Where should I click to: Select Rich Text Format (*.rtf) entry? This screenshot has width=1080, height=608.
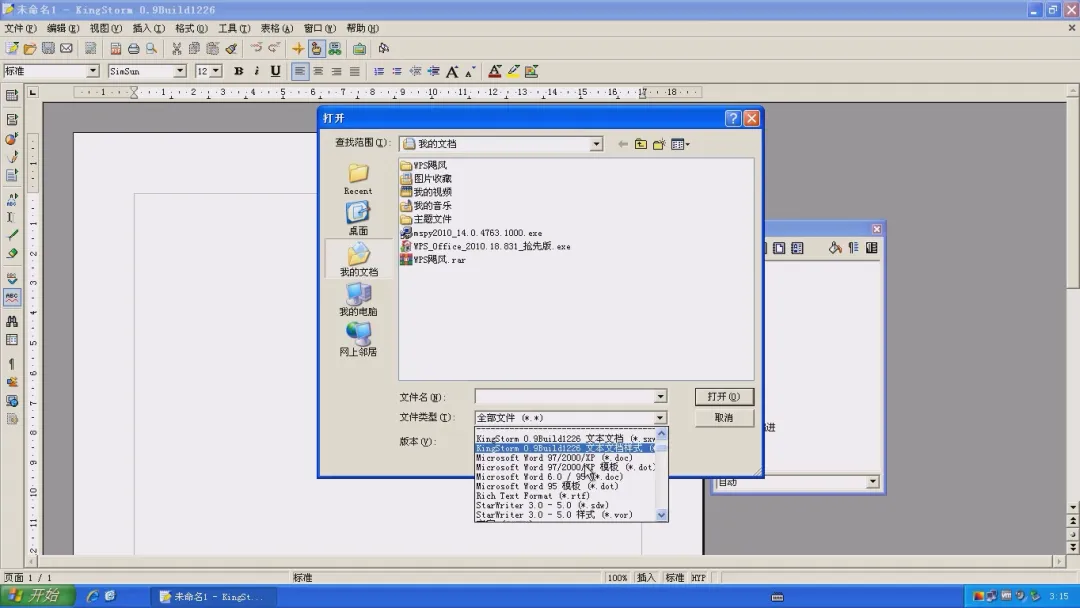click(x=532, y=496)
